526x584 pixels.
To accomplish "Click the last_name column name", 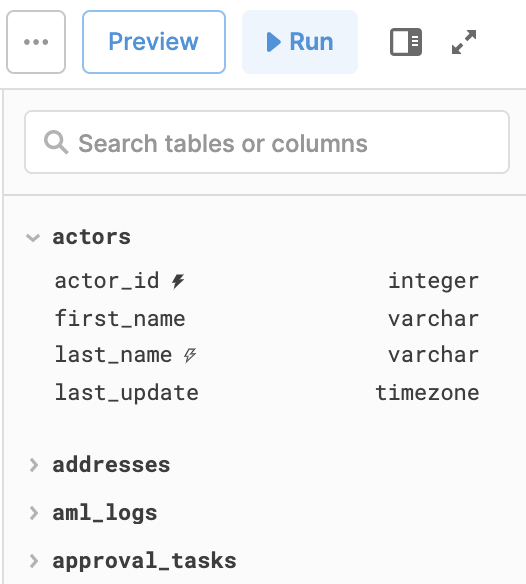I will [113, 355].
